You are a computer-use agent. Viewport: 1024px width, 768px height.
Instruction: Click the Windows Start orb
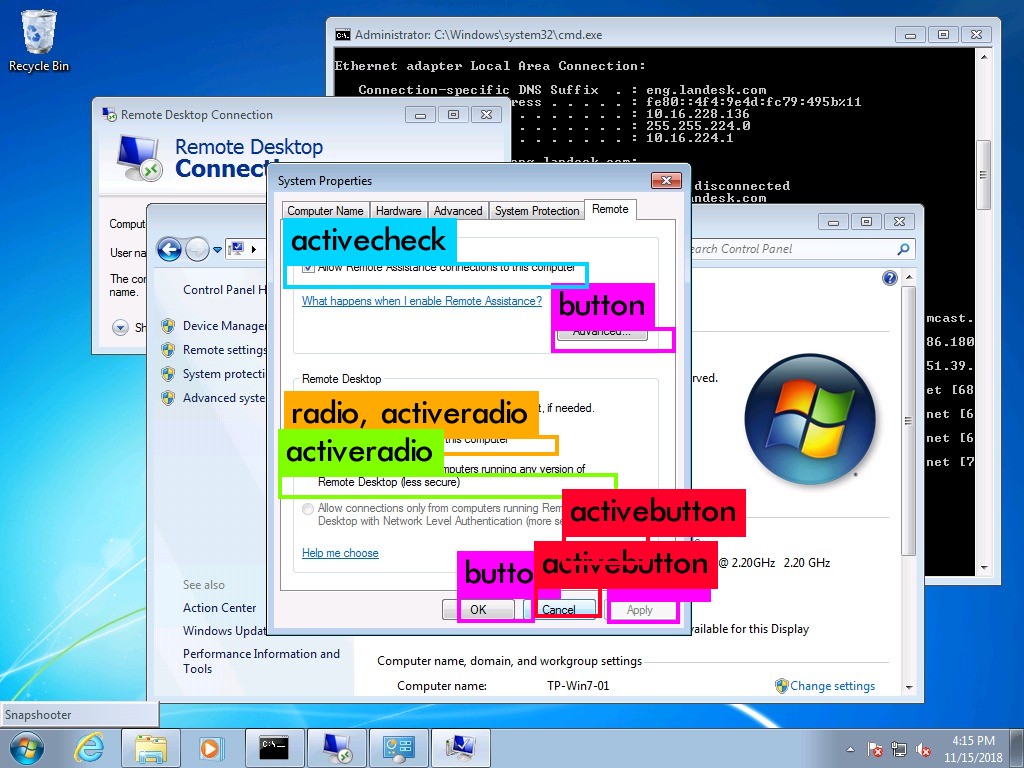(x=27, y=748)
